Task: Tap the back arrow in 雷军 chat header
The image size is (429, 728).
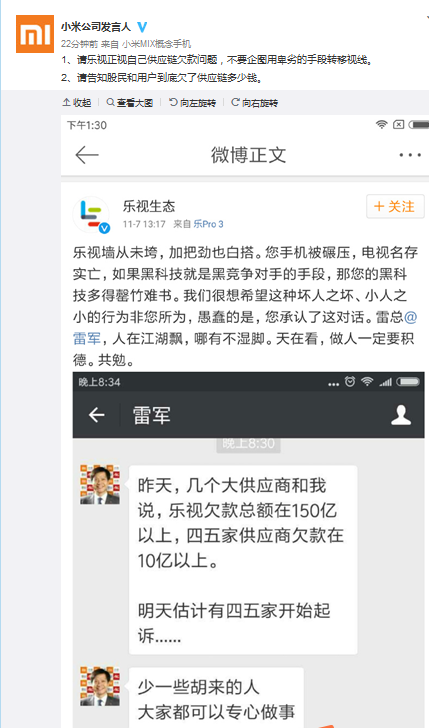Action: [97, 415]
